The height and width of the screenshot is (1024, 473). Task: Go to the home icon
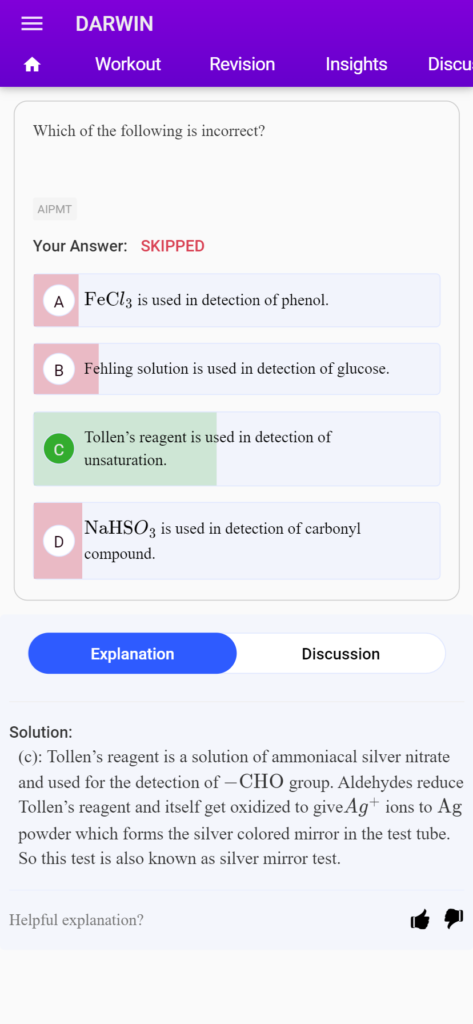(32, 64)
